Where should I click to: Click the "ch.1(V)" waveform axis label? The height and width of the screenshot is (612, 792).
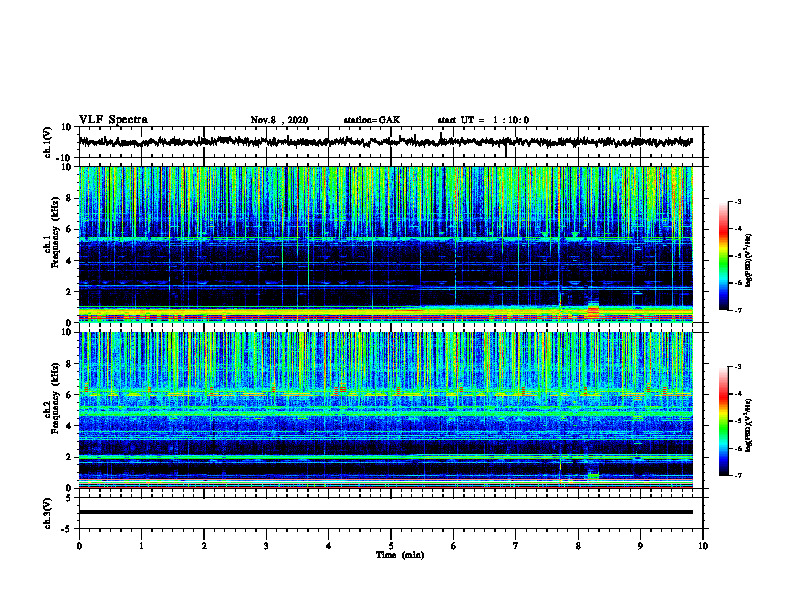[x=48, y=142]
